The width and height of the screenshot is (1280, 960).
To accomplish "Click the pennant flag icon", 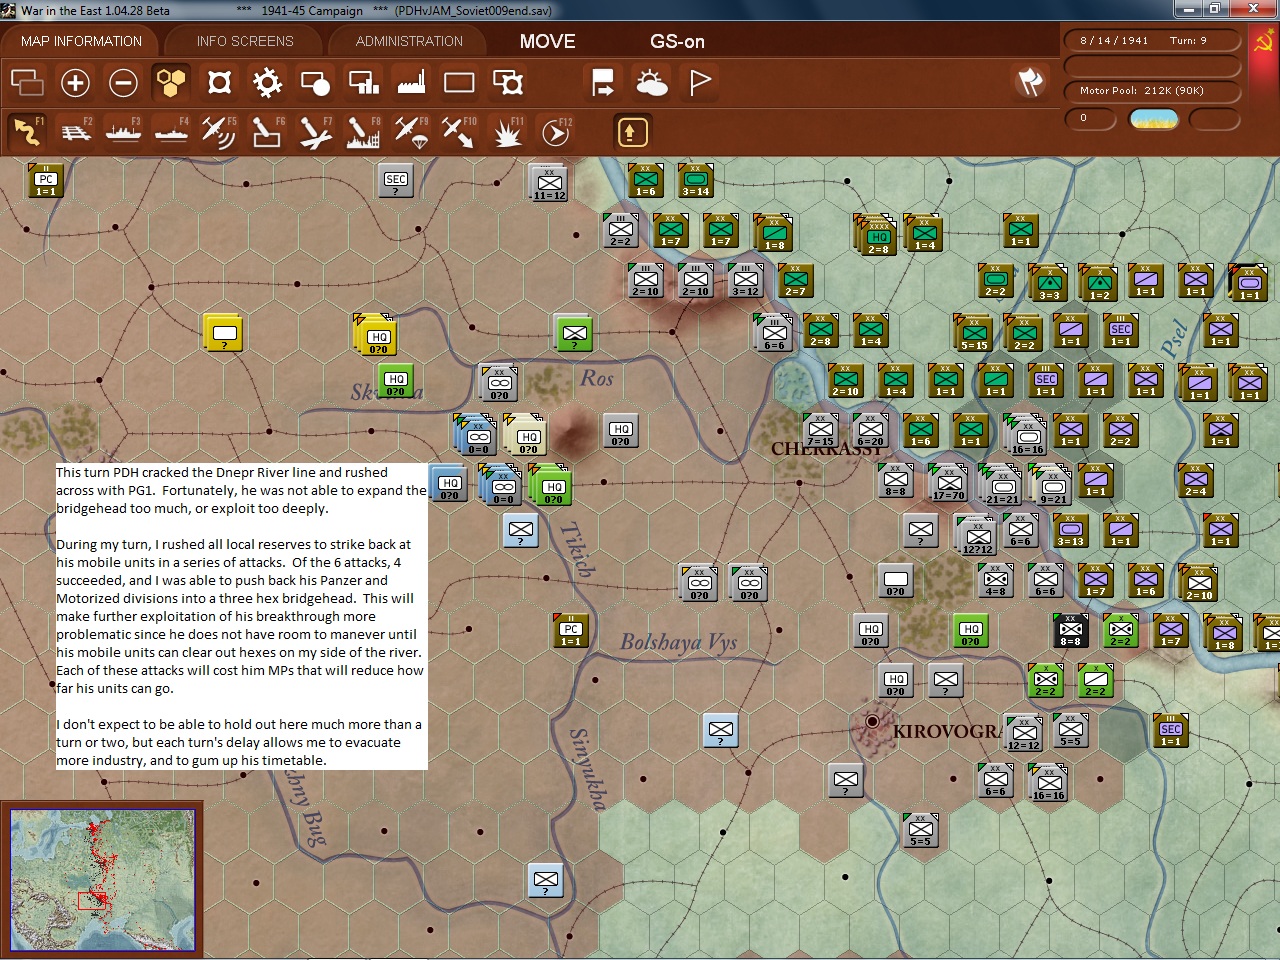I will point(700,82).
